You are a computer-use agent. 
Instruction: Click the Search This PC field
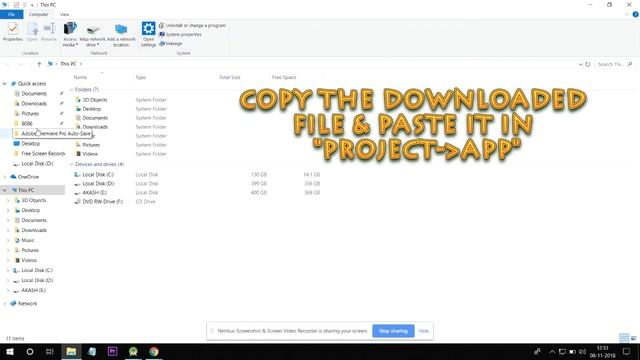pyautogui.click(x=614, y=64)
